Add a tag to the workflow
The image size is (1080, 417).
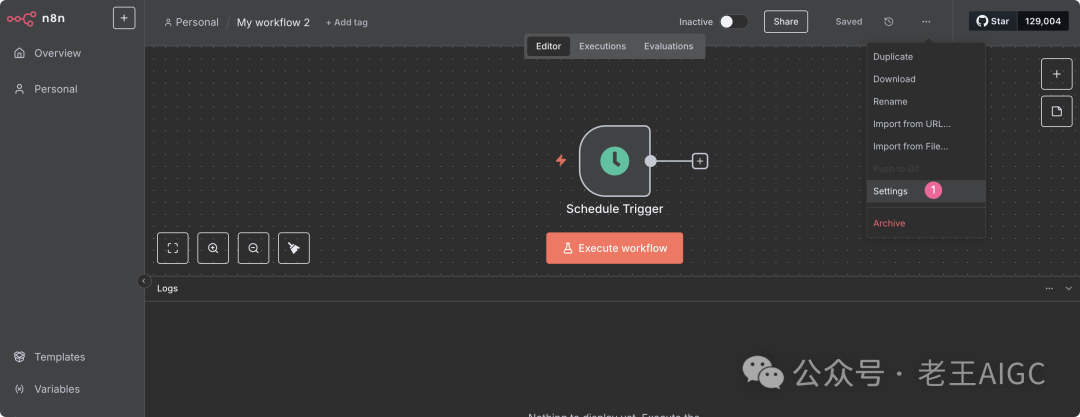coord(346,22)
